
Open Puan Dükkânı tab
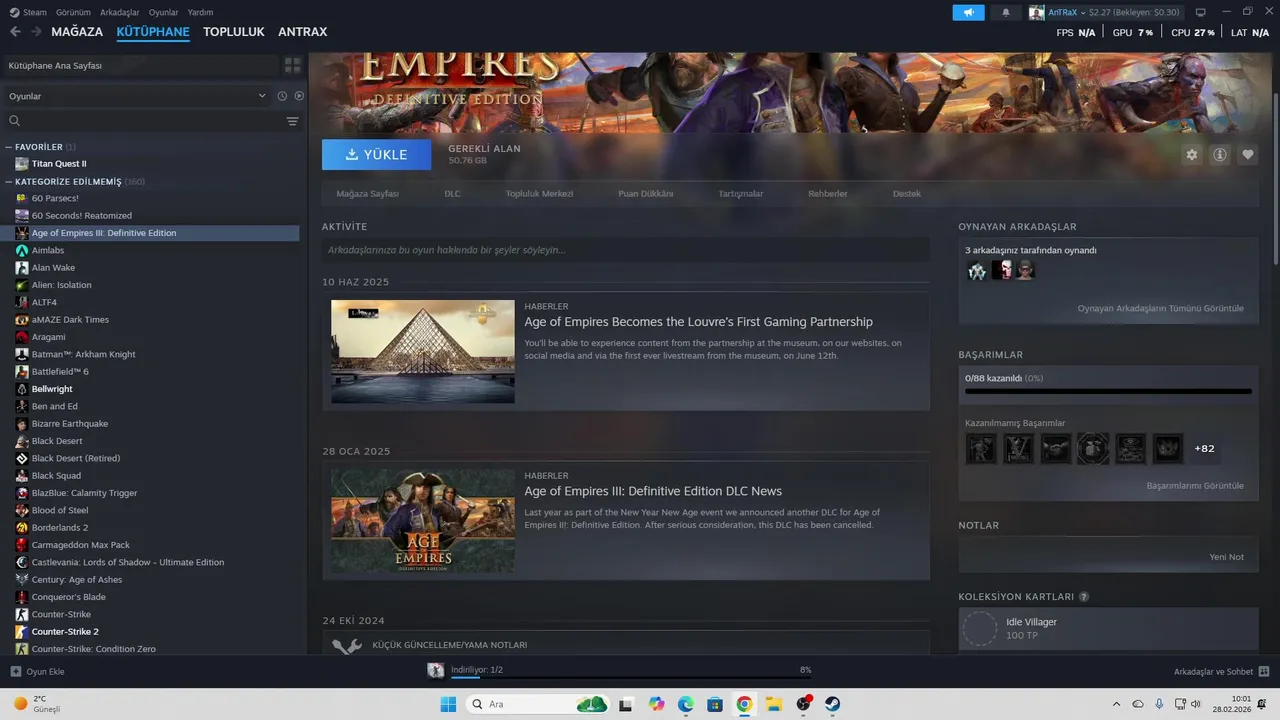pos(646,194)
